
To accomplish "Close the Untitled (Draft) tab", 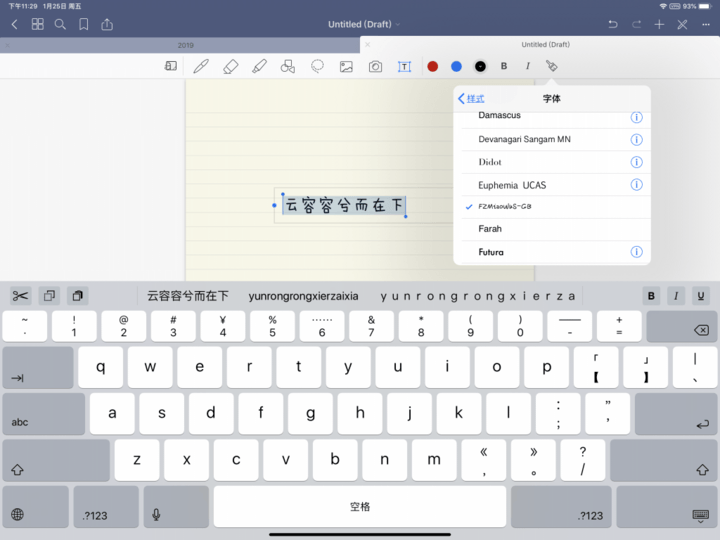I will [367, 45].
